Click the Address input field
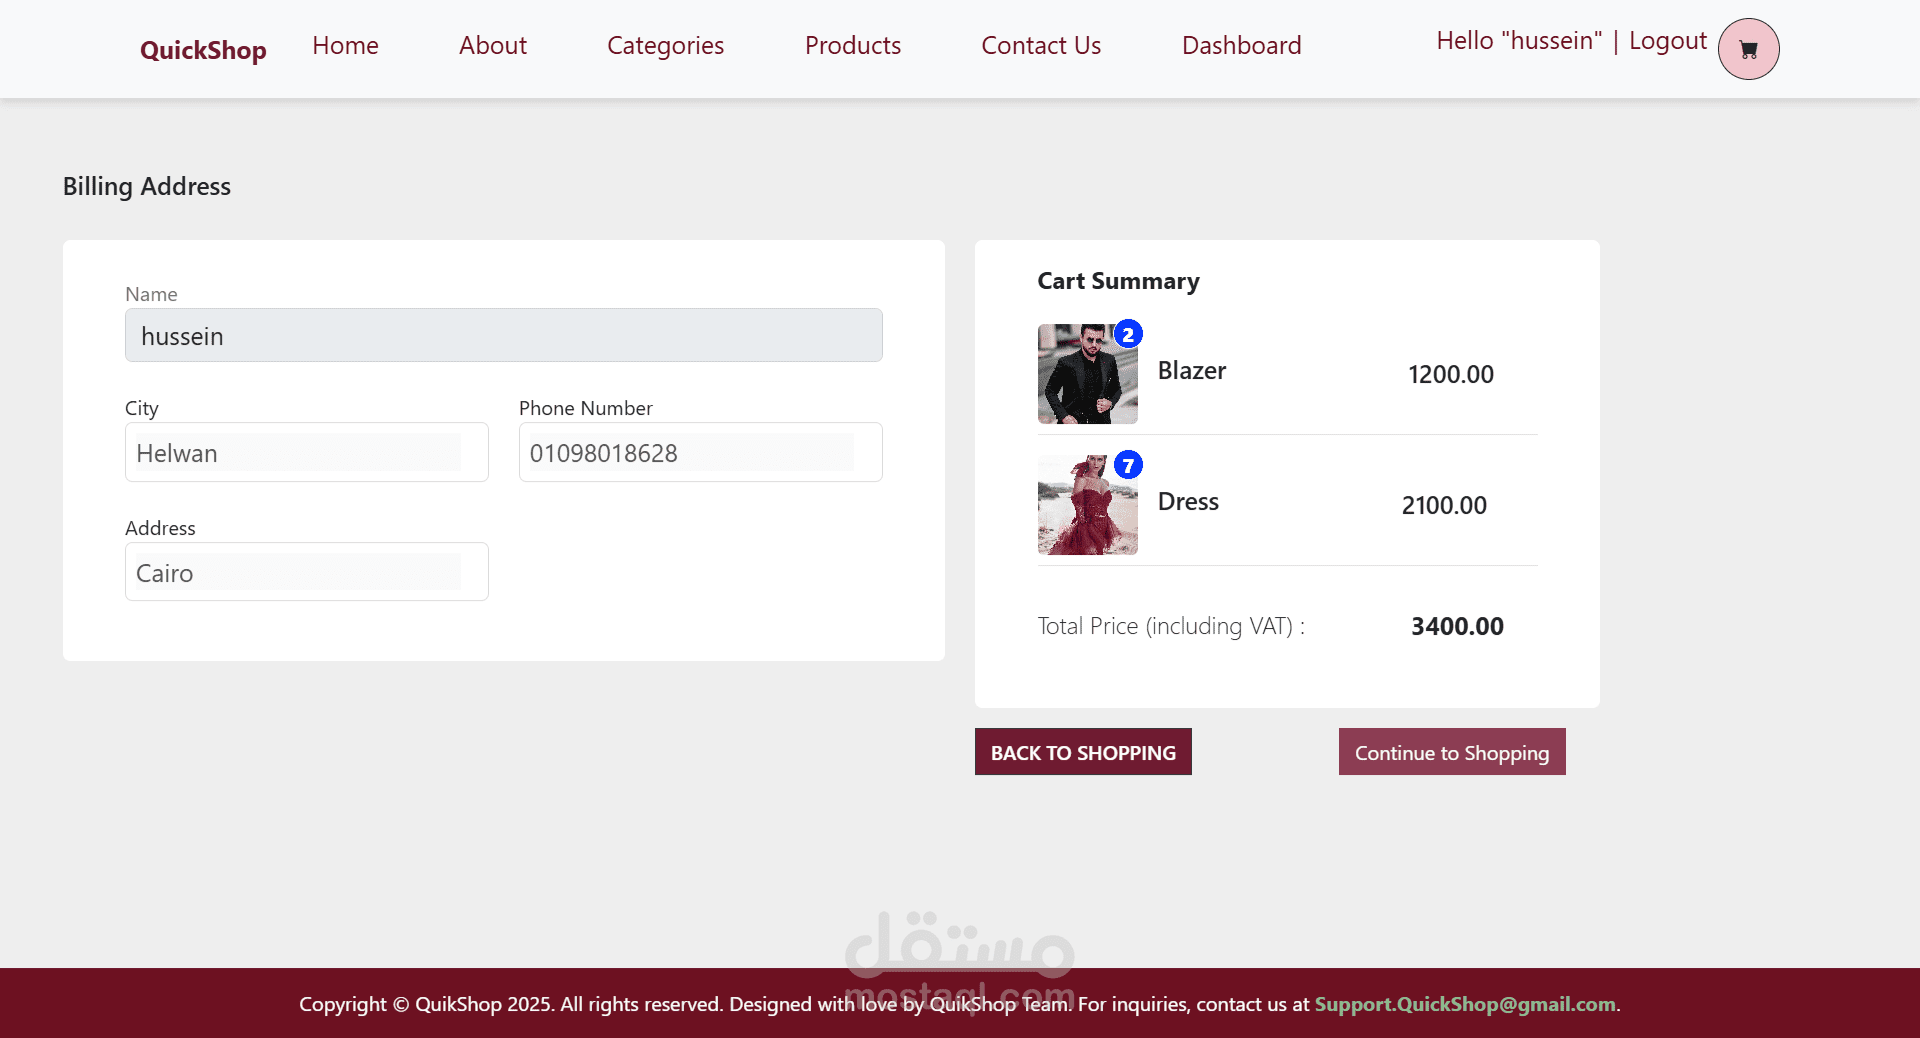1920x1038 pixels. (306, 573)
